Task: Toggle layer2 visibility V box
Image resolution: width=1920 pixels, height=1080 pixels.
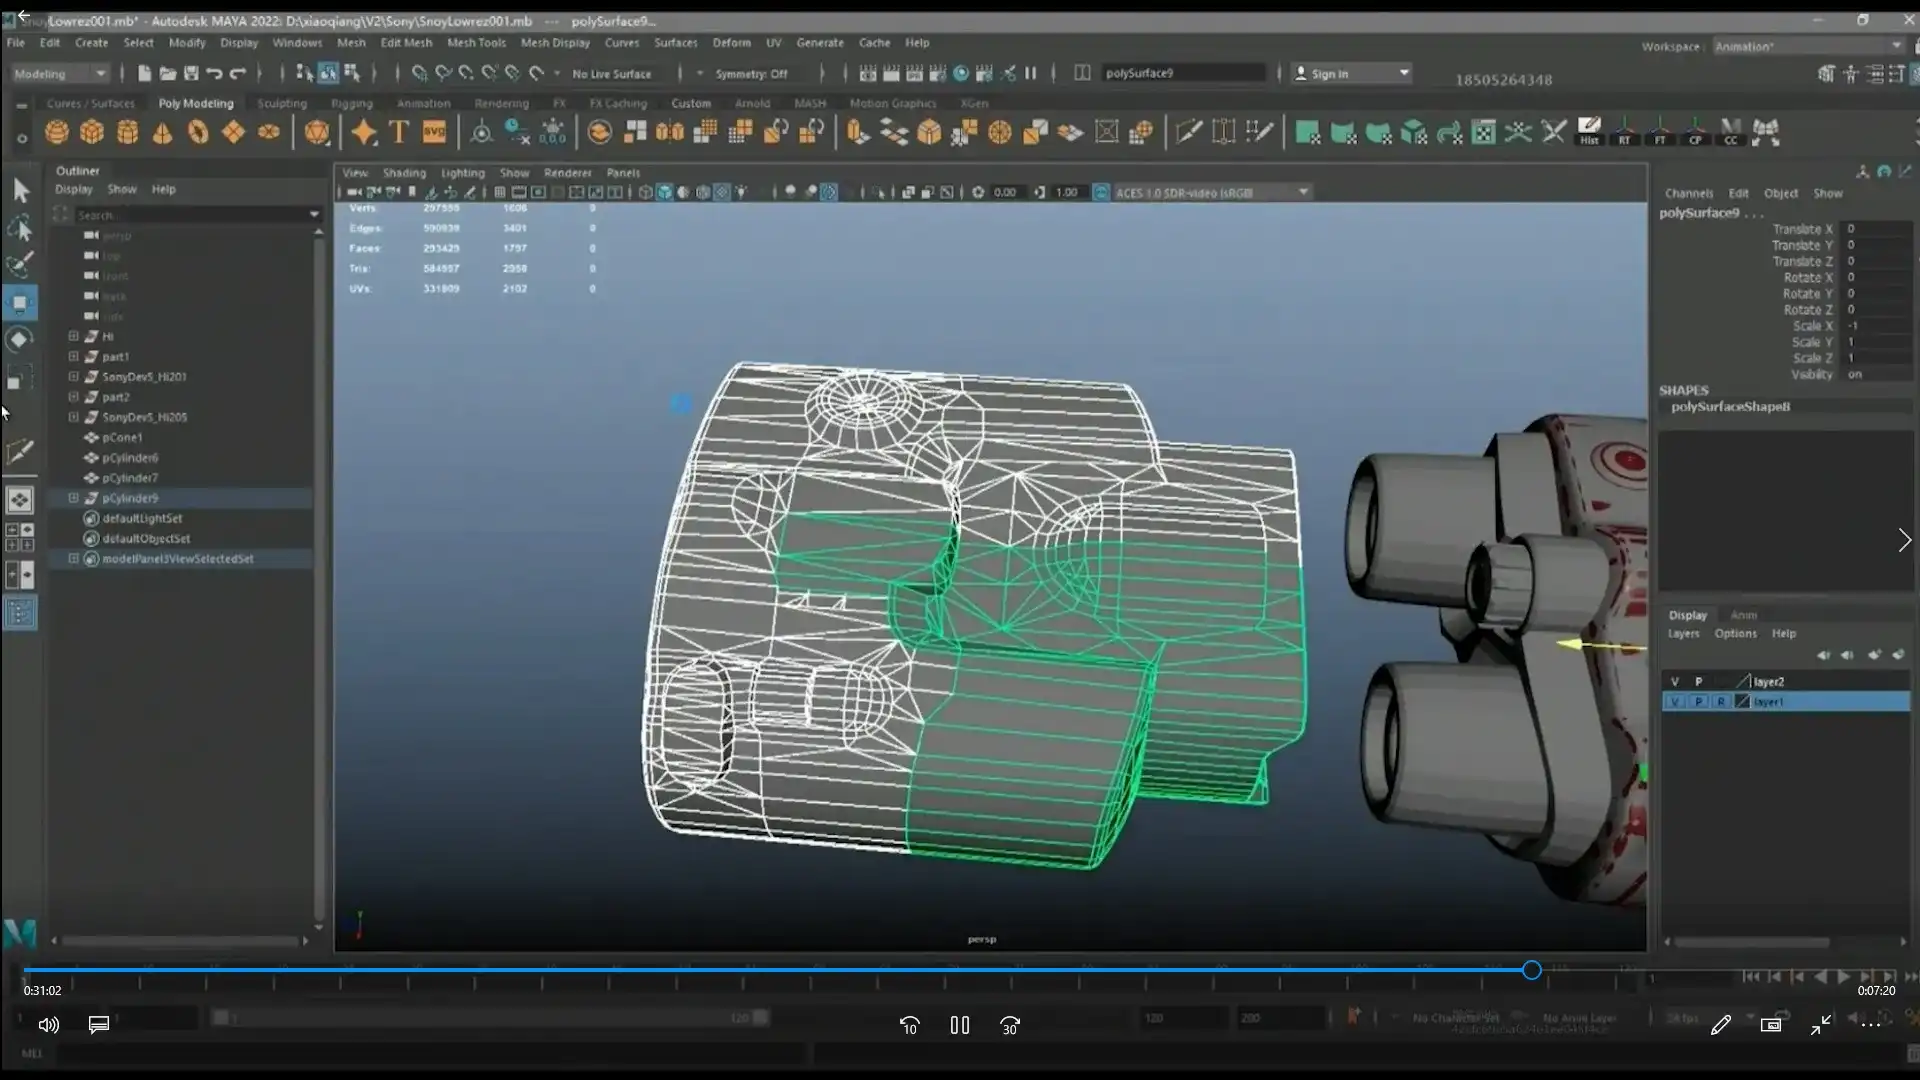Action: (x=1675, y=681)
